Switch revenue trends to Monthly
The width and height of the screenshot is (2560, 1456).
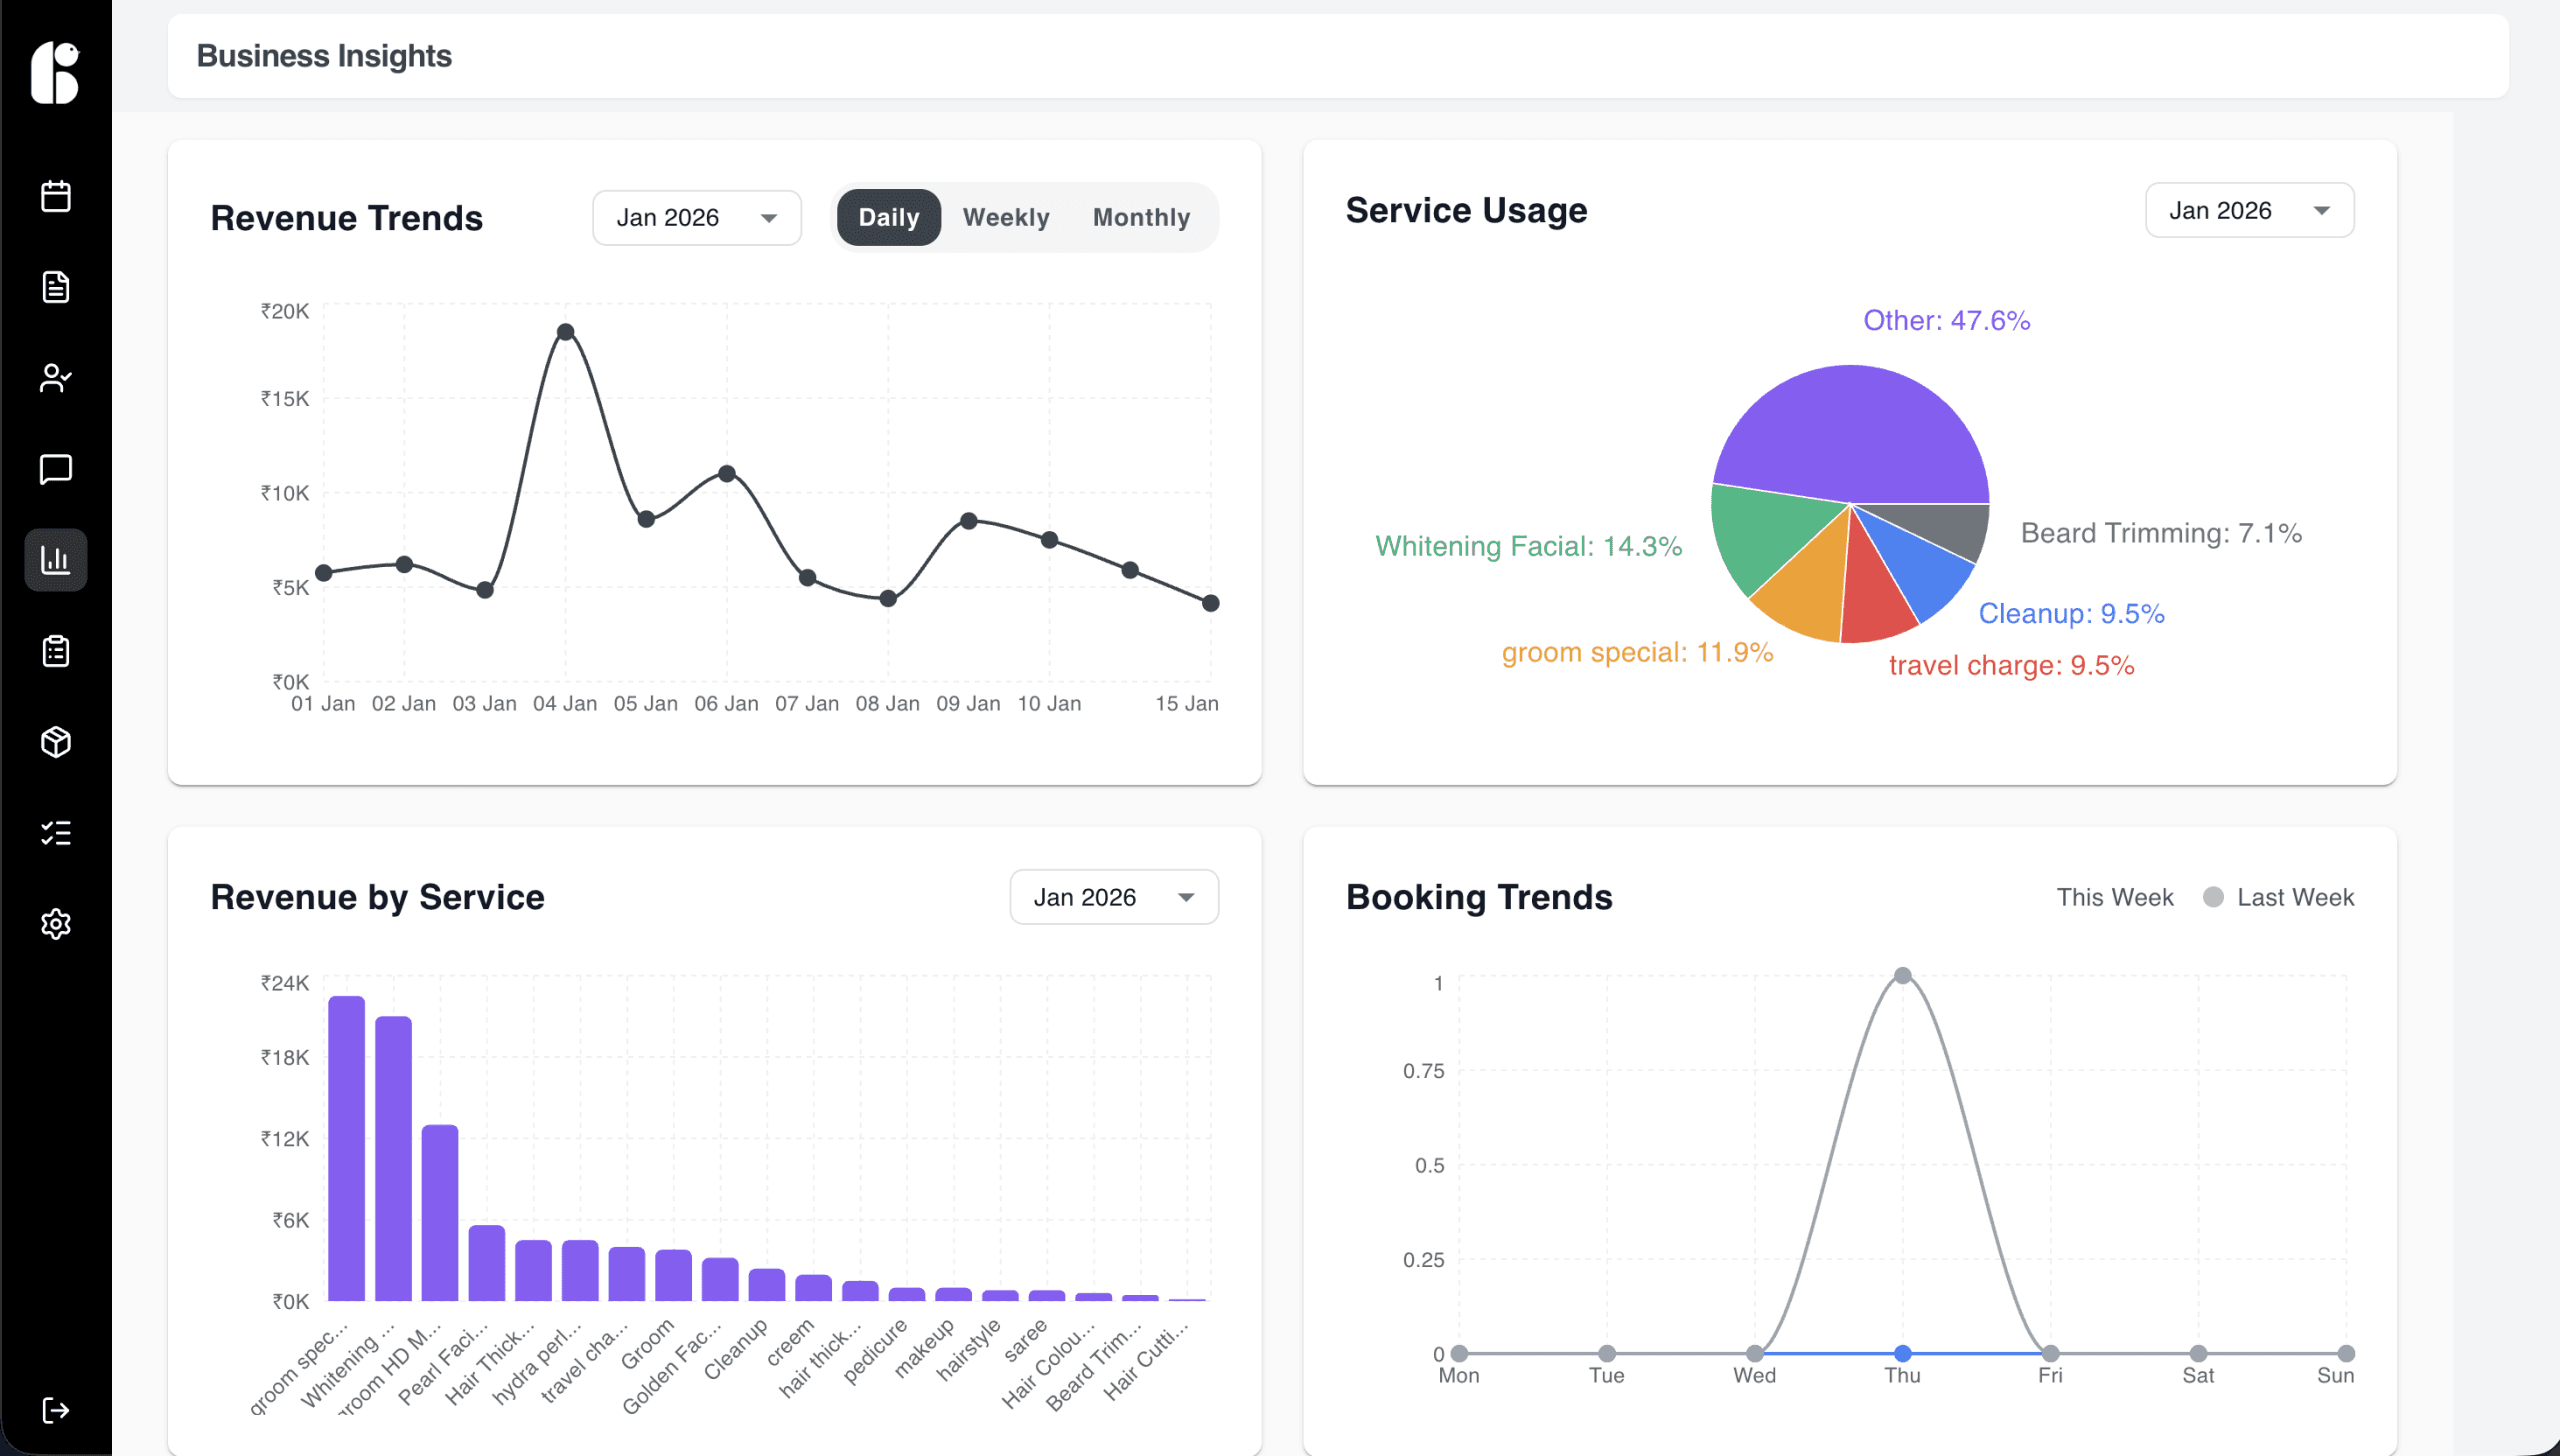pos(1141,217)
